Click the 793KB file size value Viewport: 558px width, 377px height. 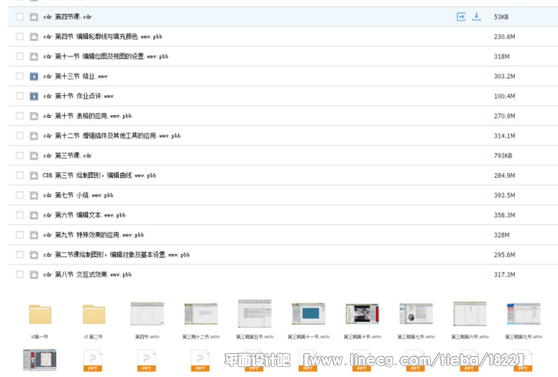point(503,156)
